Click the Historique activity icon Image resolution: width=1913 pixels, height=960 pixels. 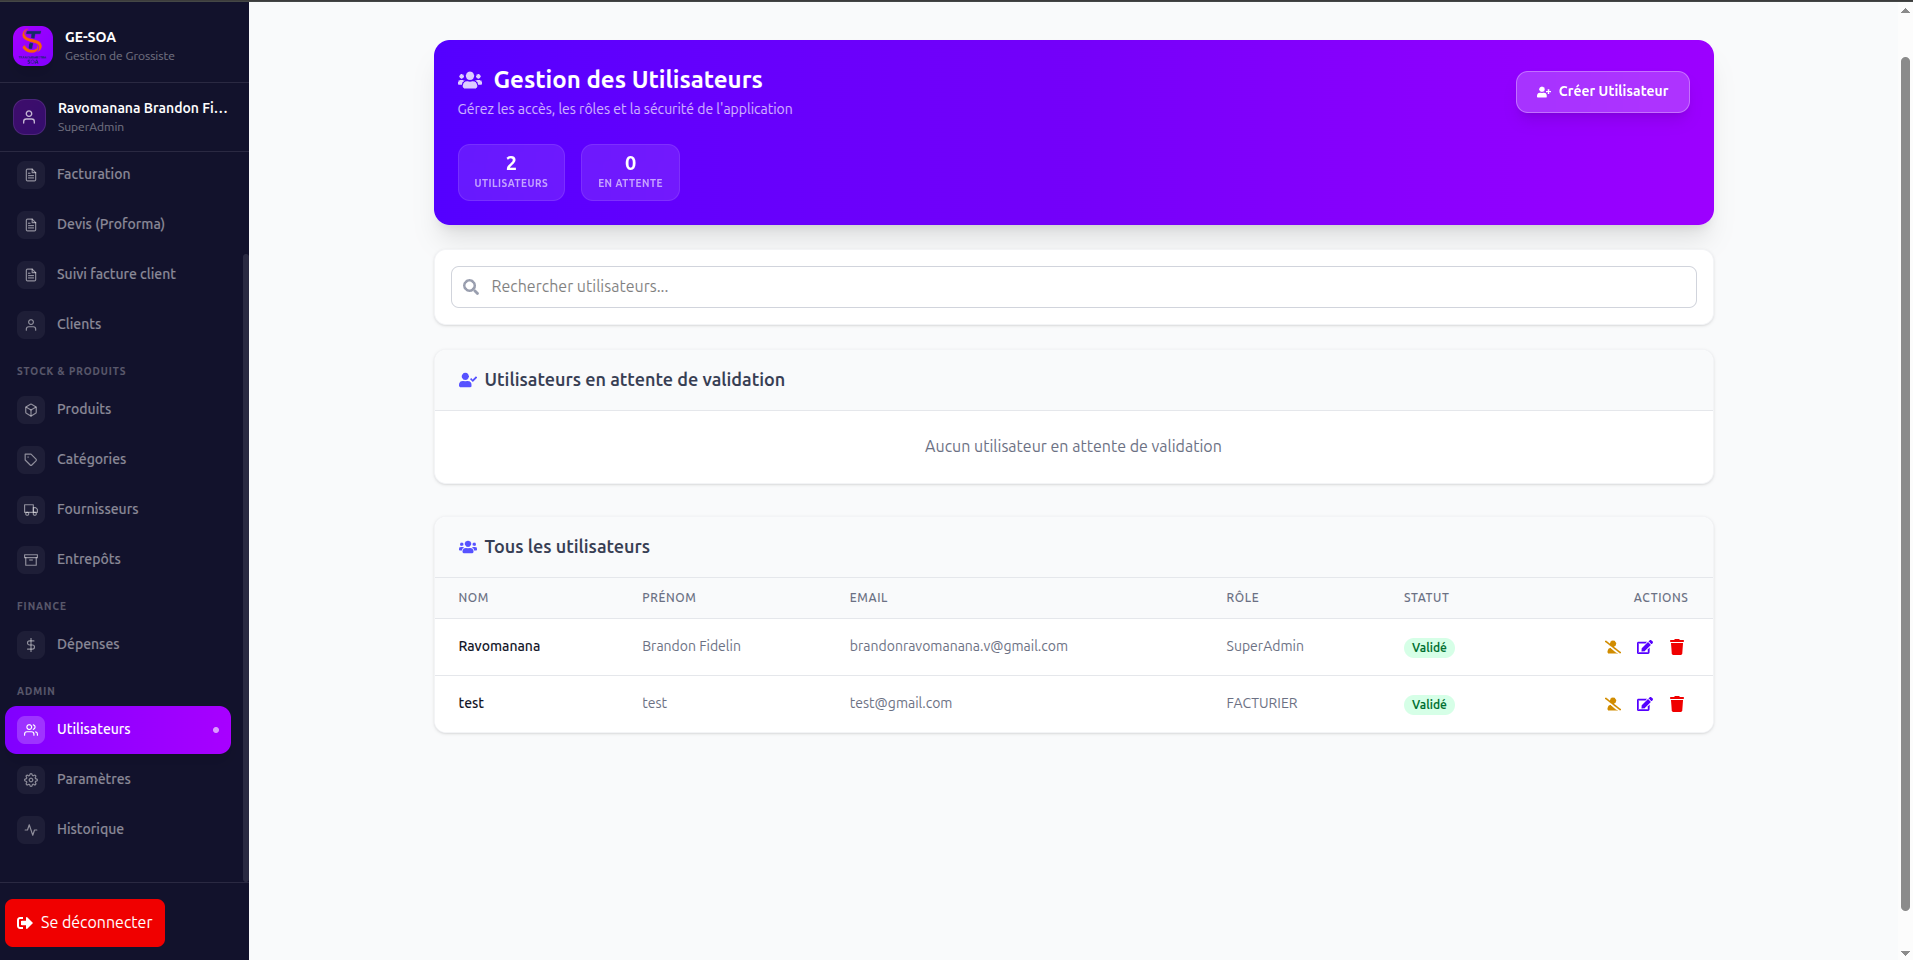click(x=31, y=830)
